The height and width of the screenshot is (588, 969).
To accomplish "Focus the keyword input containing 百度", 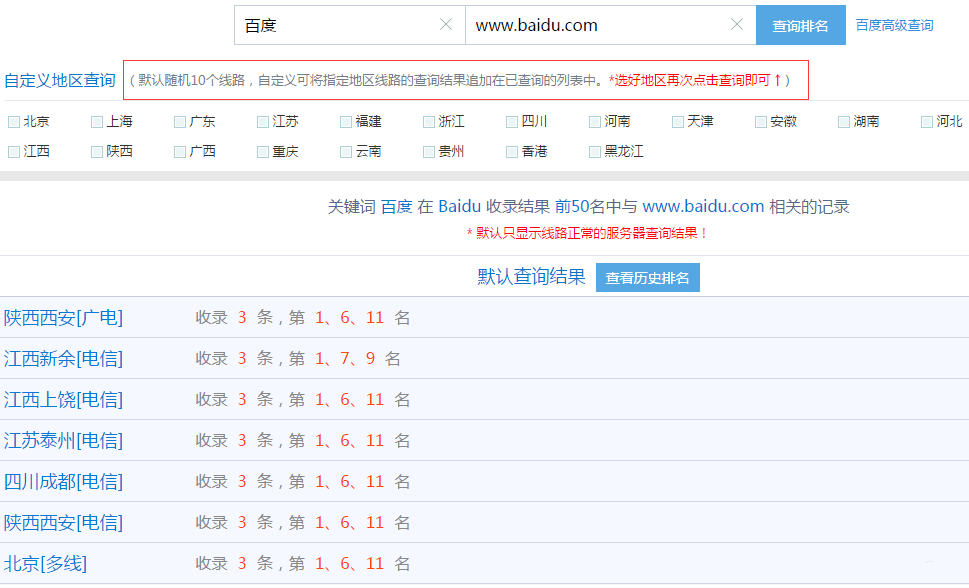I will (337, 25).
